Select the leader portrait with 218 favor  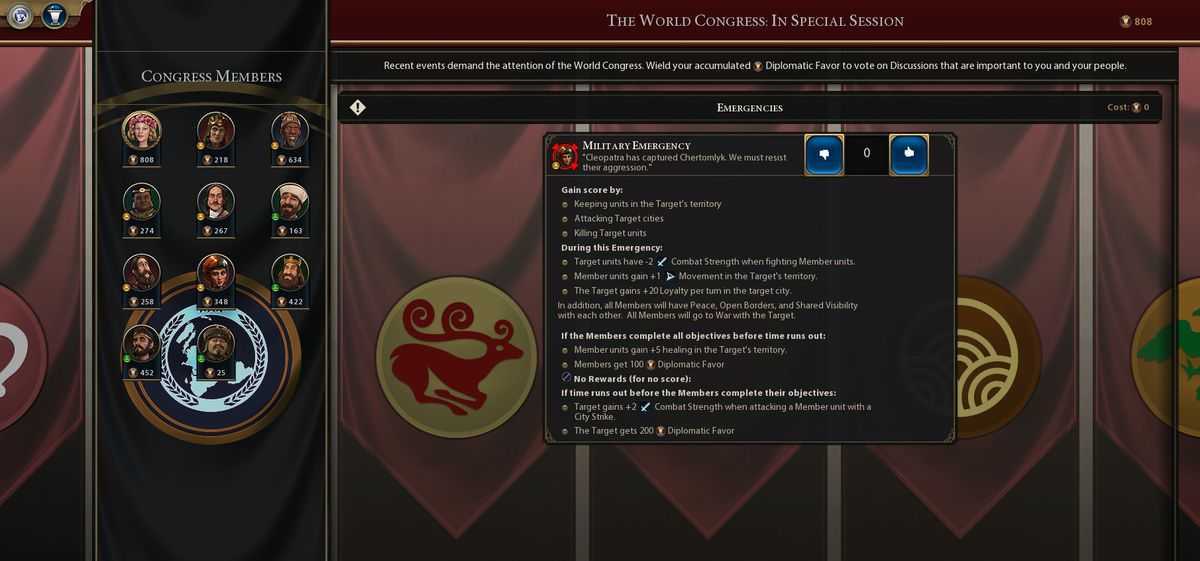215,130
